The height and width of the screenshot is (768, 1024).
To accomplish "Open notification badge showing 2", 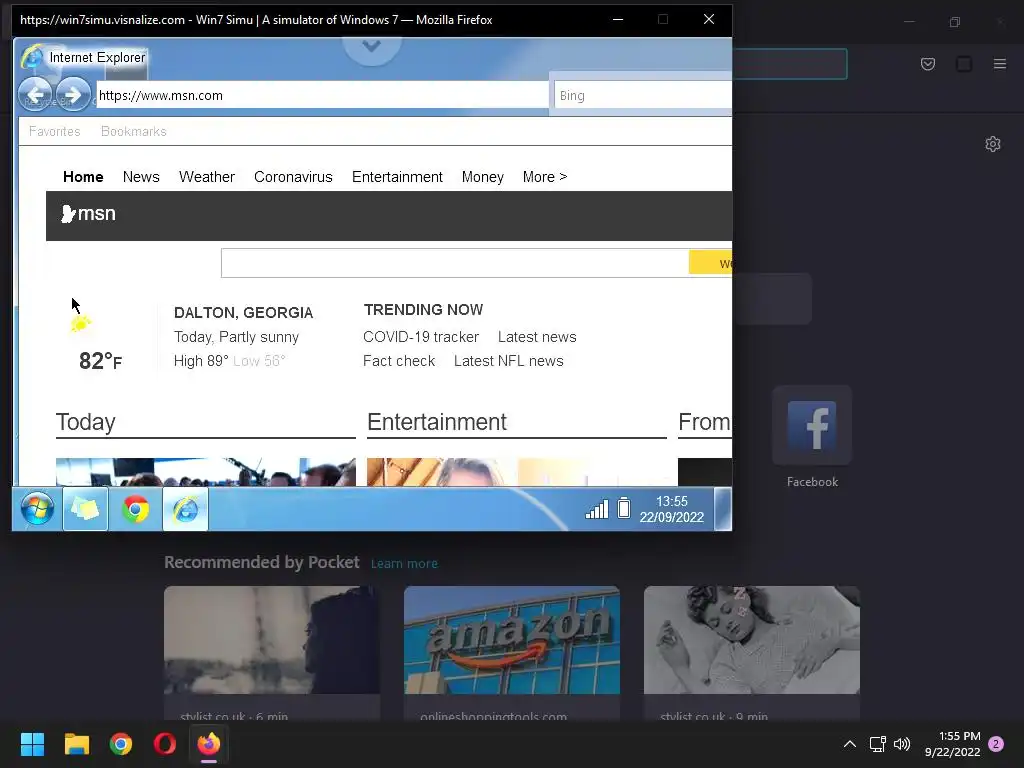I will (996, 744).
